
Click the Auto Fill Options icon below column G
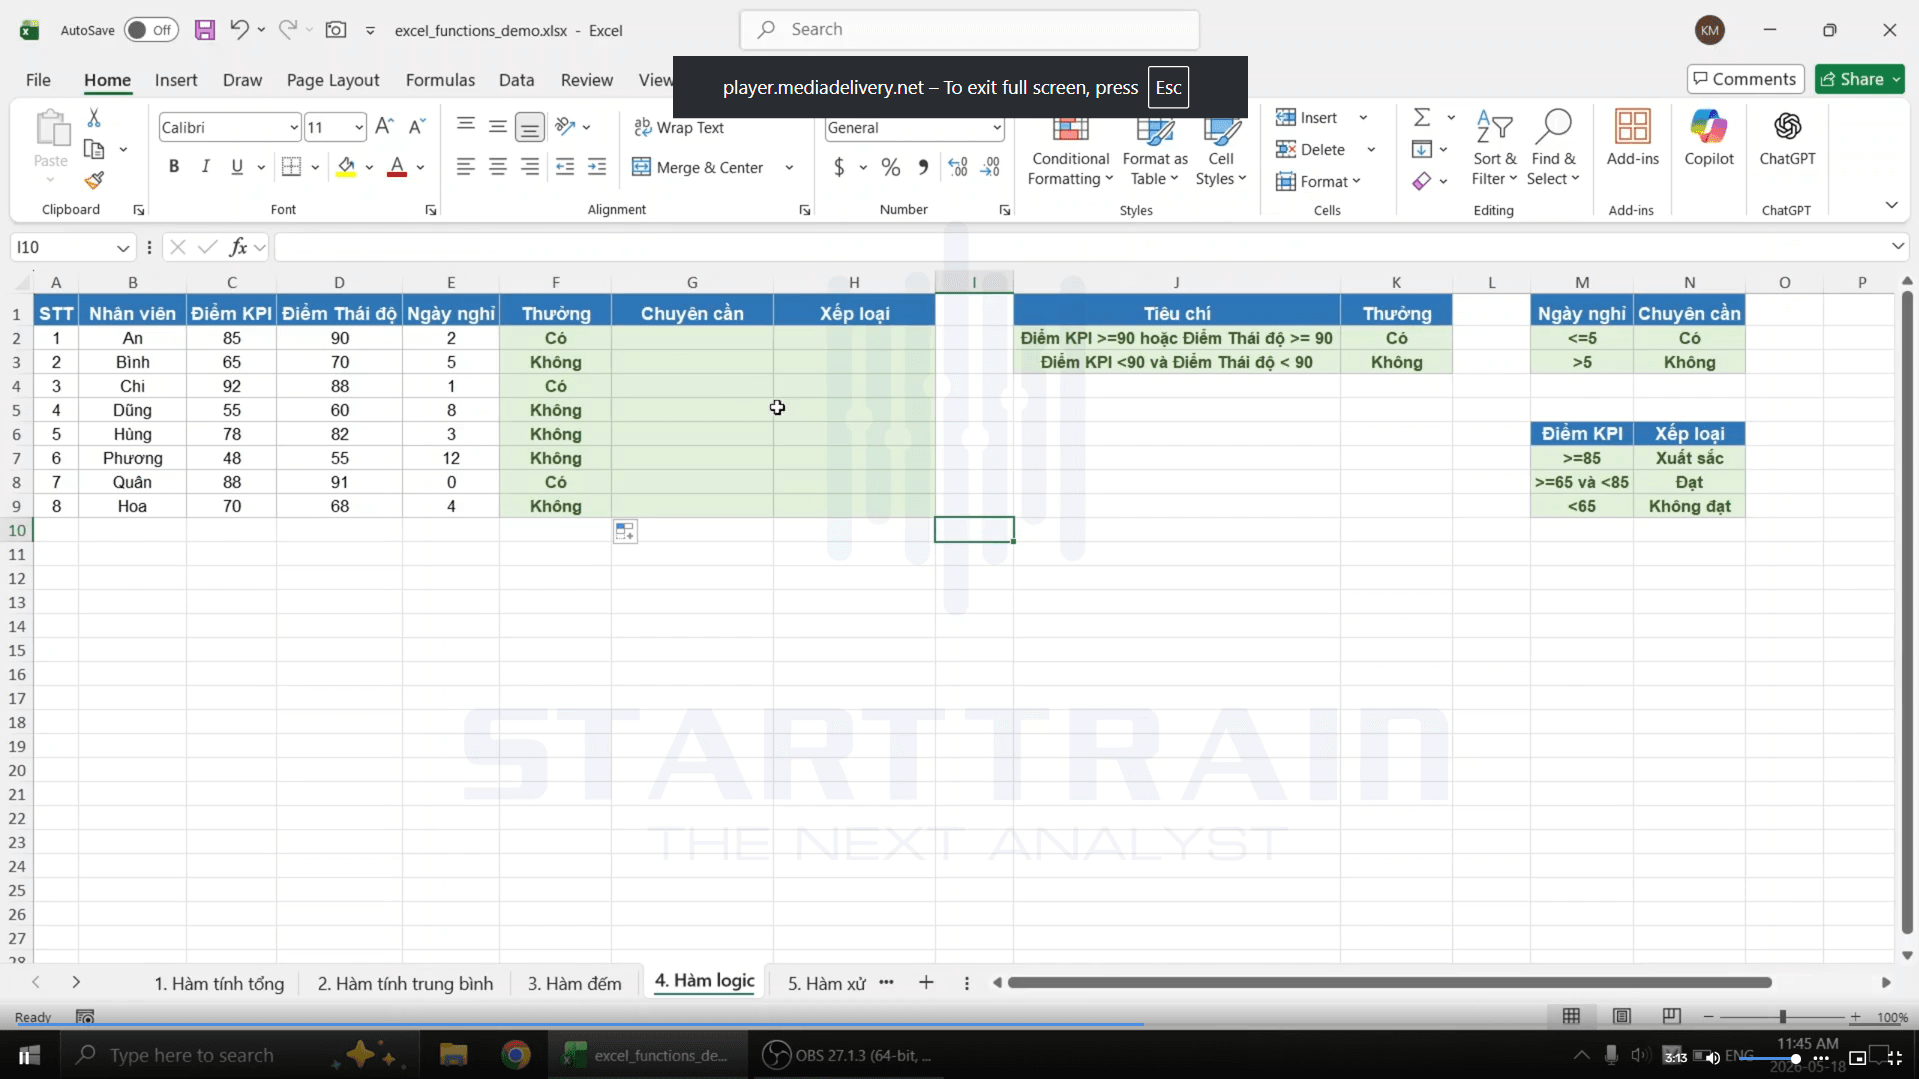coord(625,532)
